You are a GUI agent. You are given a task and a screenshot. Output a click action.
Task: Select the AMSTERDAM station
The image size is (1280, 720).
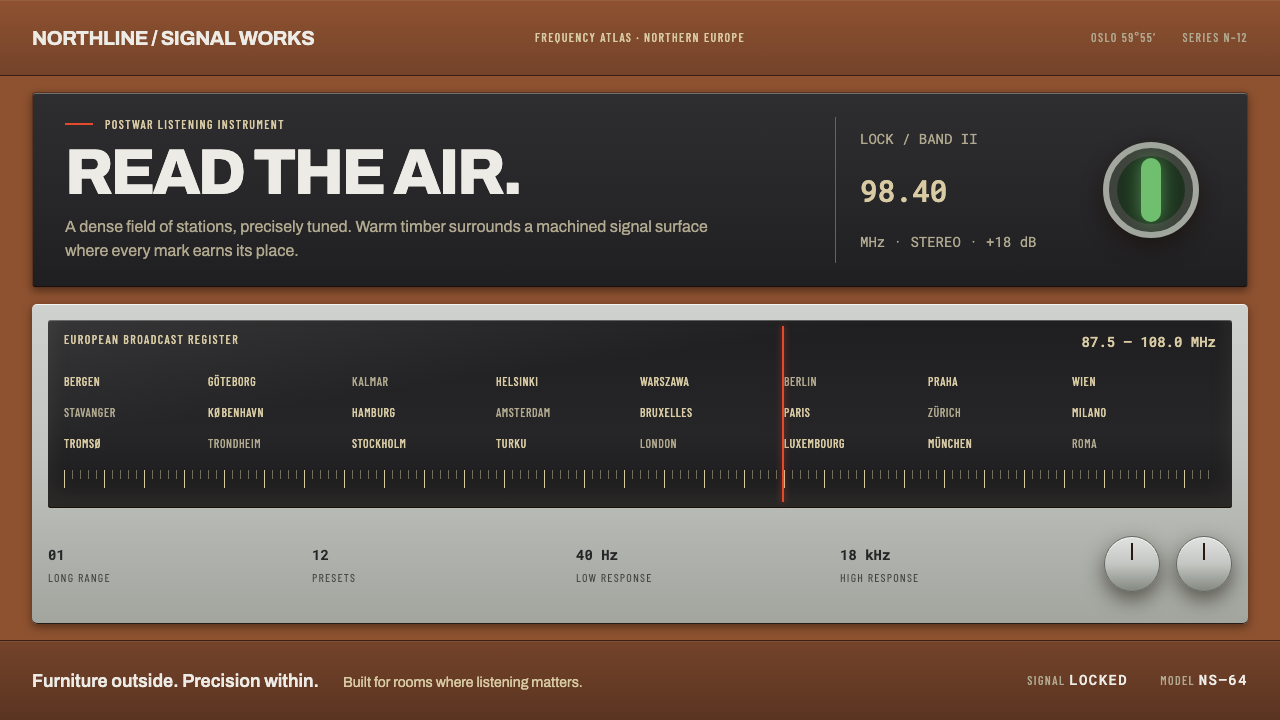click(523, 413)
